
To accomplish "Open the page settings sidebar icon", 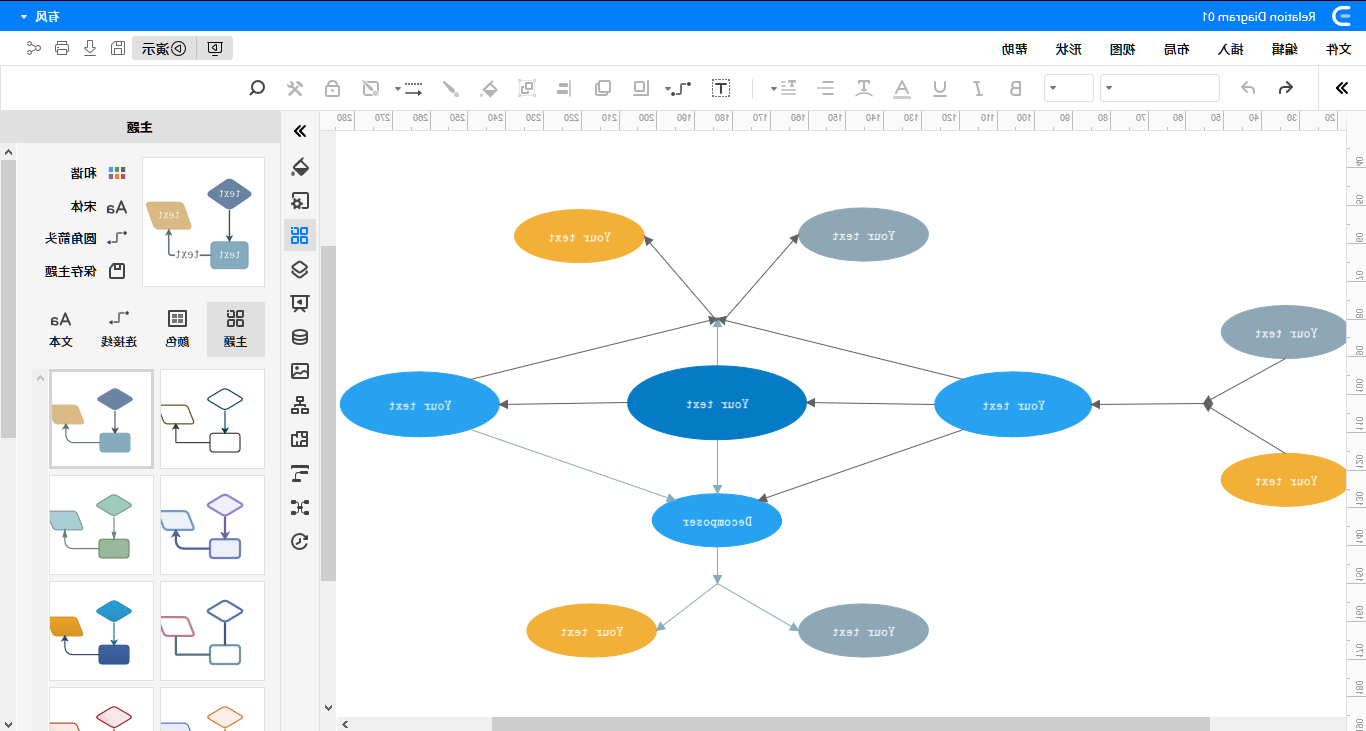I will tap(299, 200).
